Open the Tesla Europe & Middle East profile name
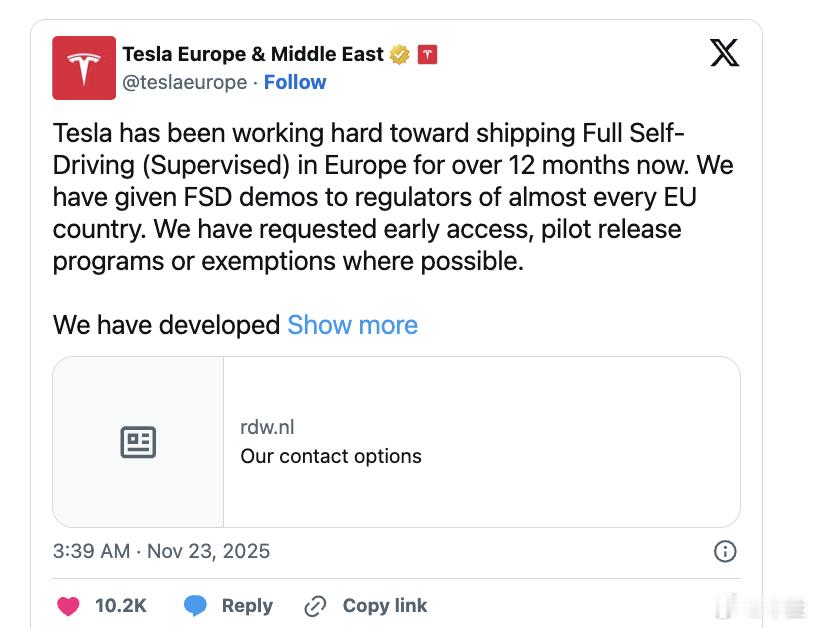The height and width of the screenshot is (628, 814). pos(252,54)
